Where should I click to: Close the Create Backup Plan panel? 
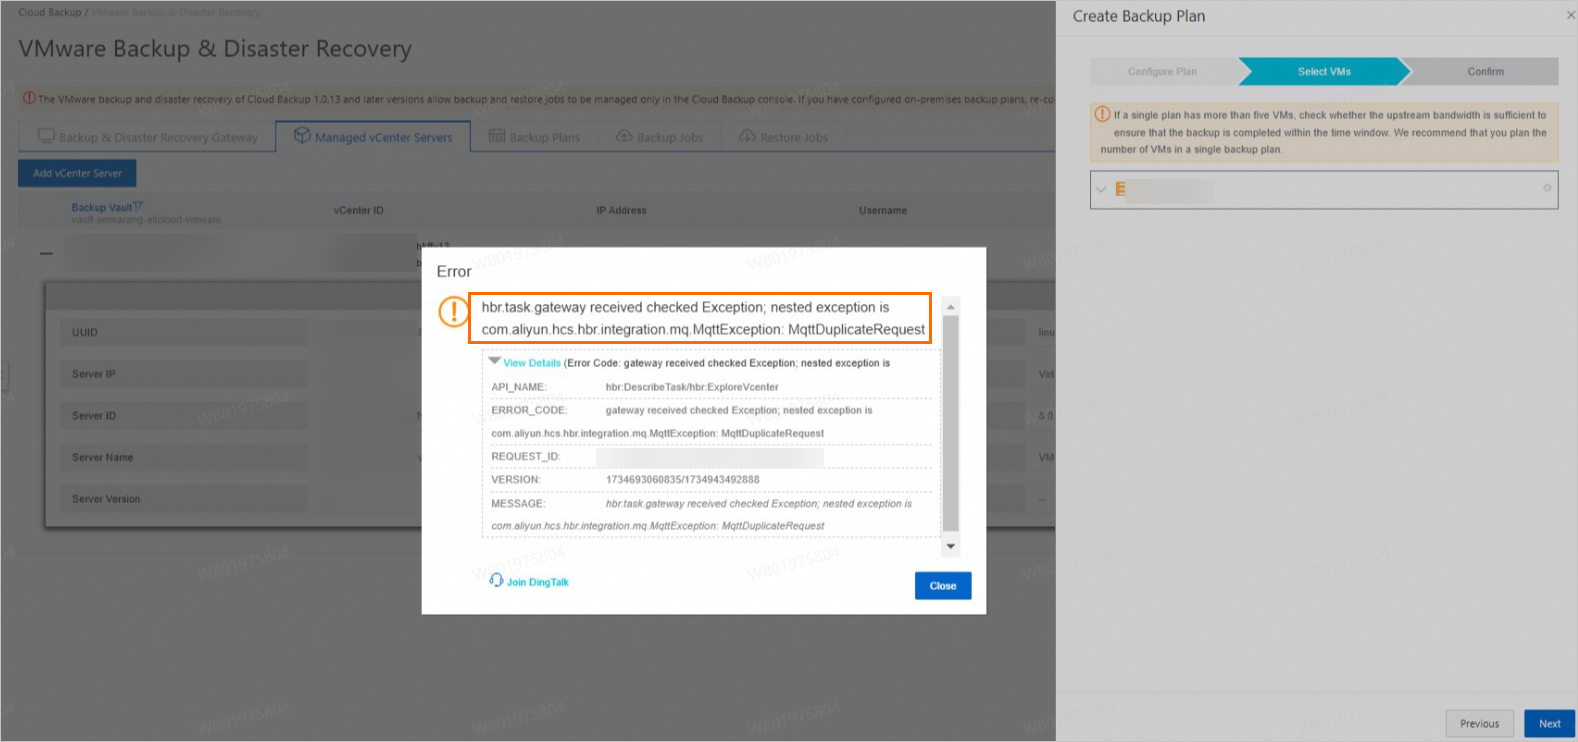(x=1569, y=16)
